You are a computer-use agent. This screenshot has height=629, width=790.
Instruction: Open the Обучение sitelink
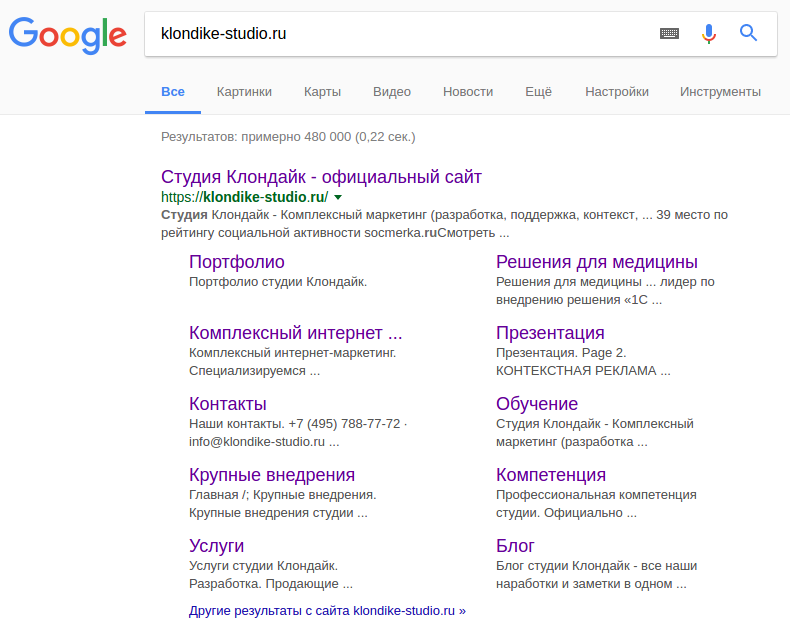[x=537, y=404]
